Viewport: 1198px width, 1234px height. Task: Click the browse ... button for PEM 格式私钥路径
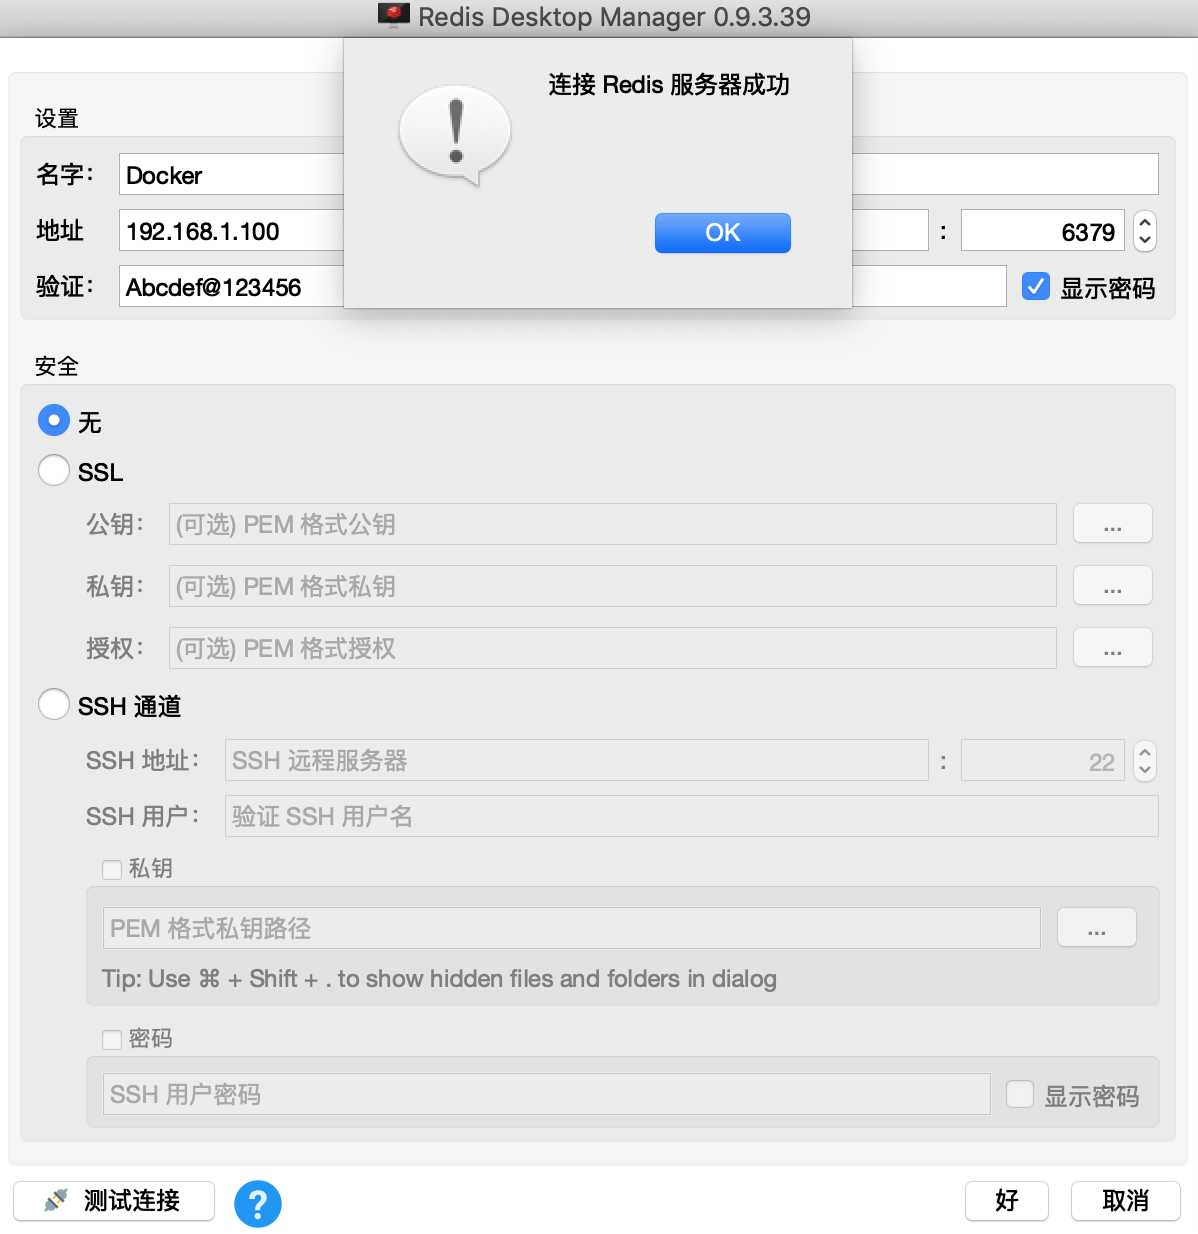click(1096, 927)
